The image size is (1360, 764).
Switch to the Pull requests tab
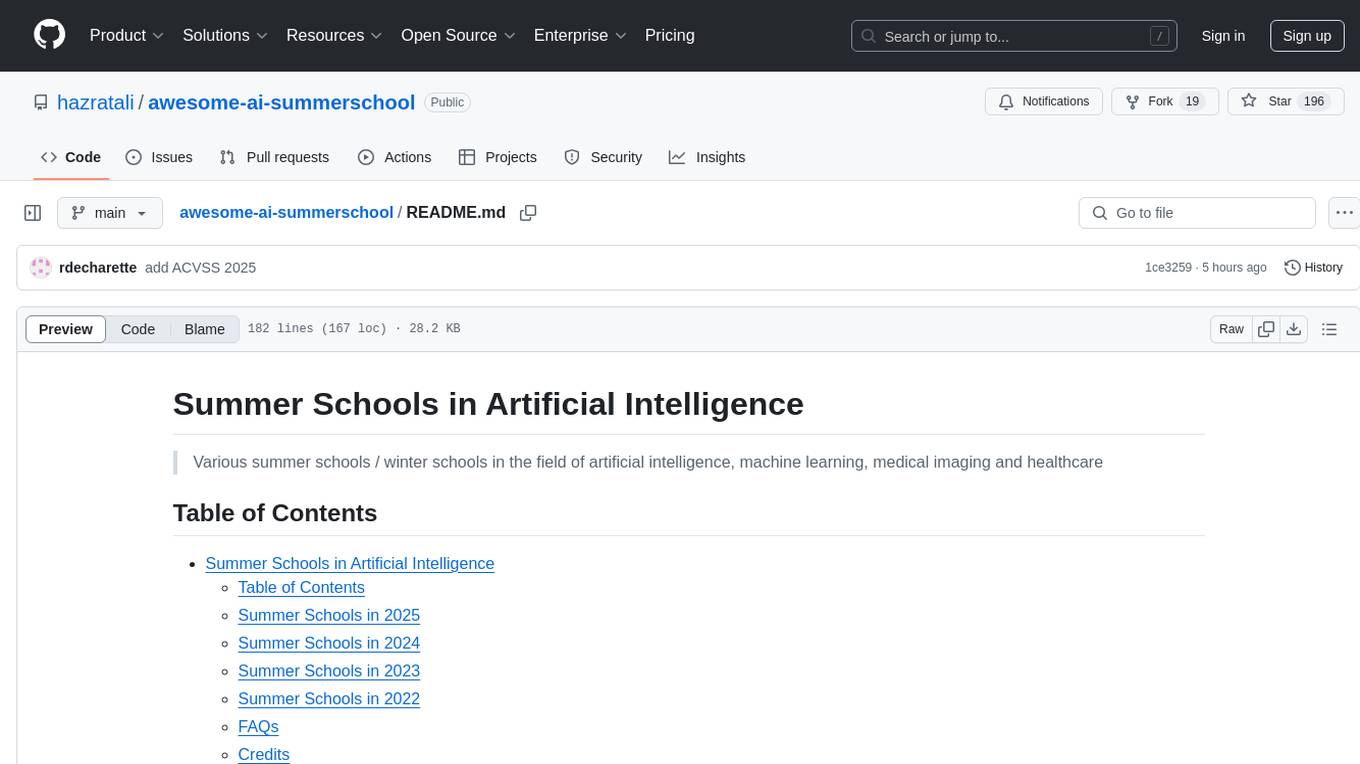tap(274, 157)
